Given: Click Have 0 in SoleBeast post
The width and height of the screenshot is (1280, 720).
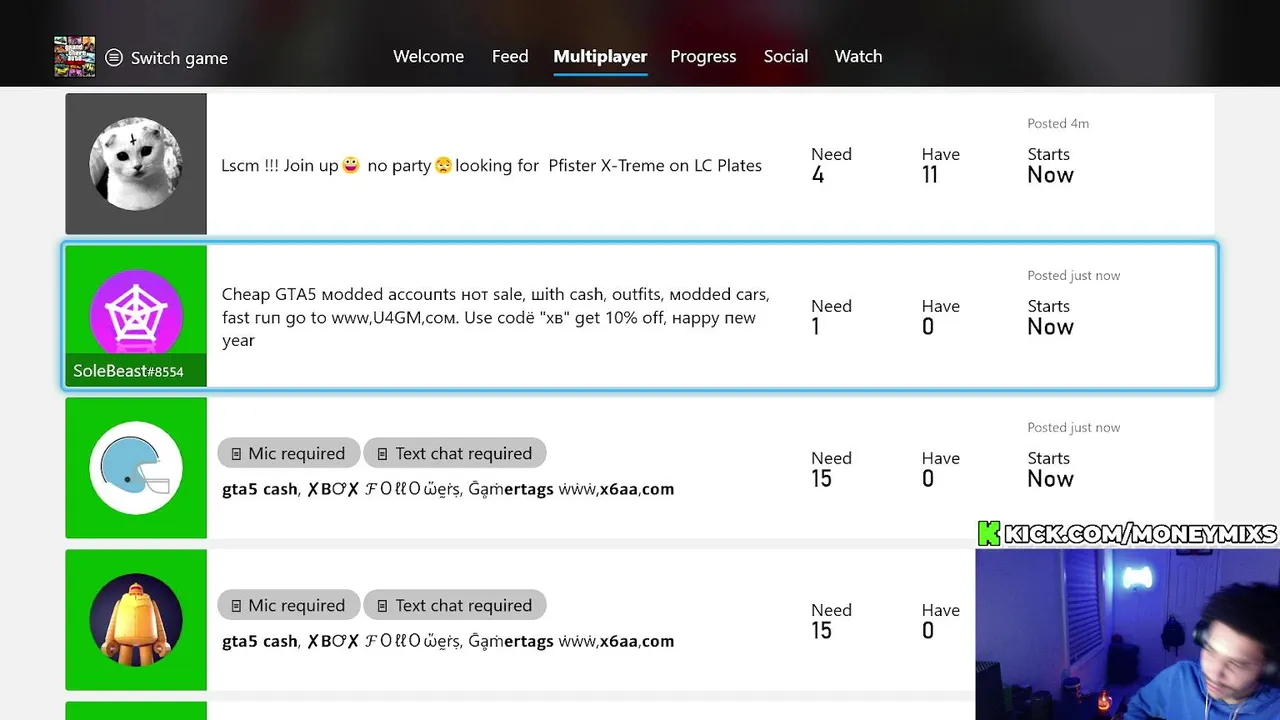Looking at the screenshot, I should (x=940, y=317).
